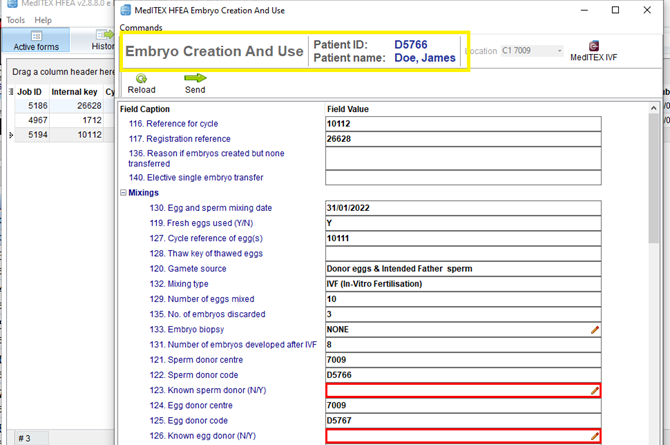Click pencil icon in Embryo biopsy field
Image resolution: width=670 pixels, height=445 pixels.
tap(594, 330)
